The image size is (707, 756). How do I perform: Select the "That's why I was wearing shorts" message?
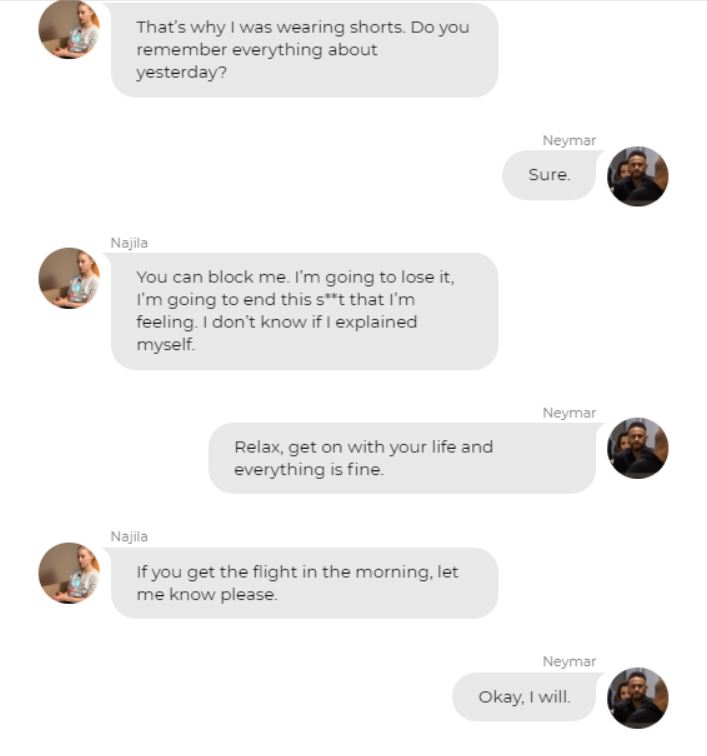(304, 49)
